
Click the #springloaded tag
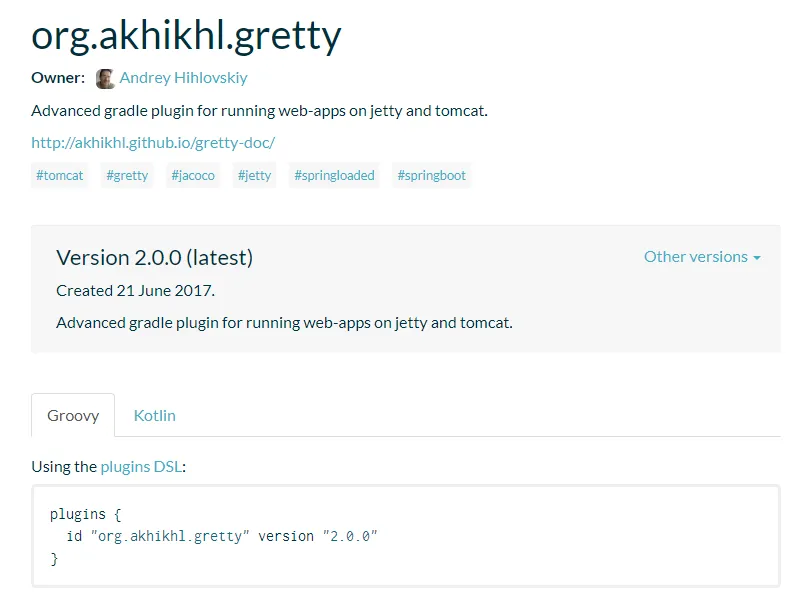(x=334, y=175)
